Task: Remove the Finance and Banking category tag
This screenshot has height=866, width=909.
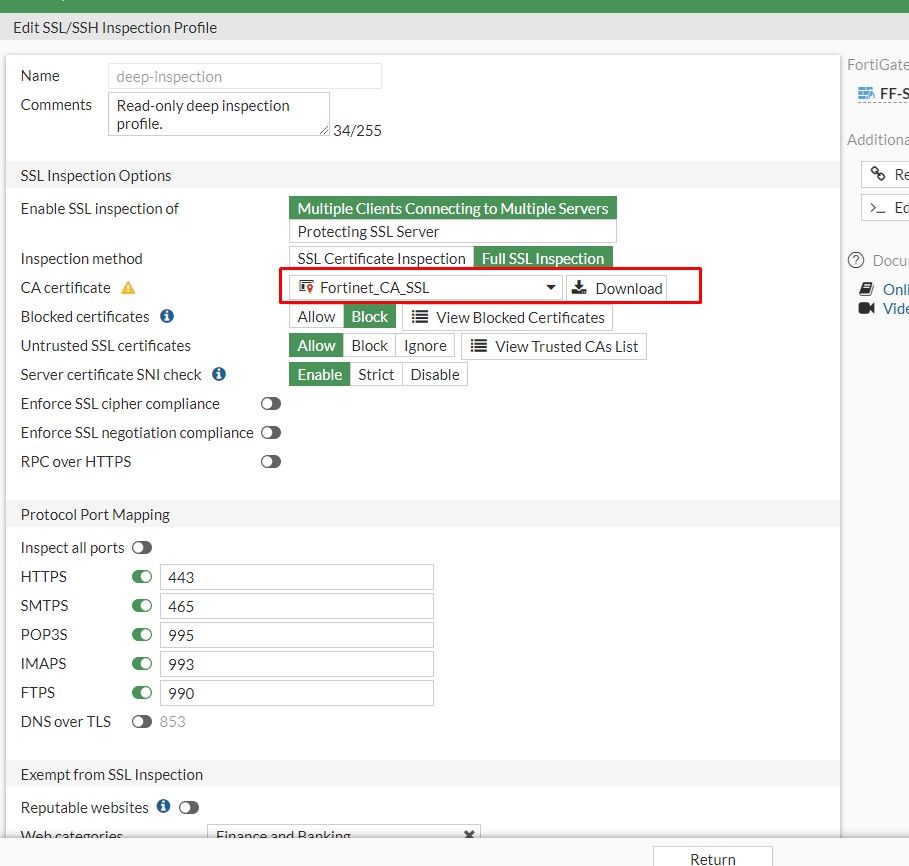Action: point(469,836)
